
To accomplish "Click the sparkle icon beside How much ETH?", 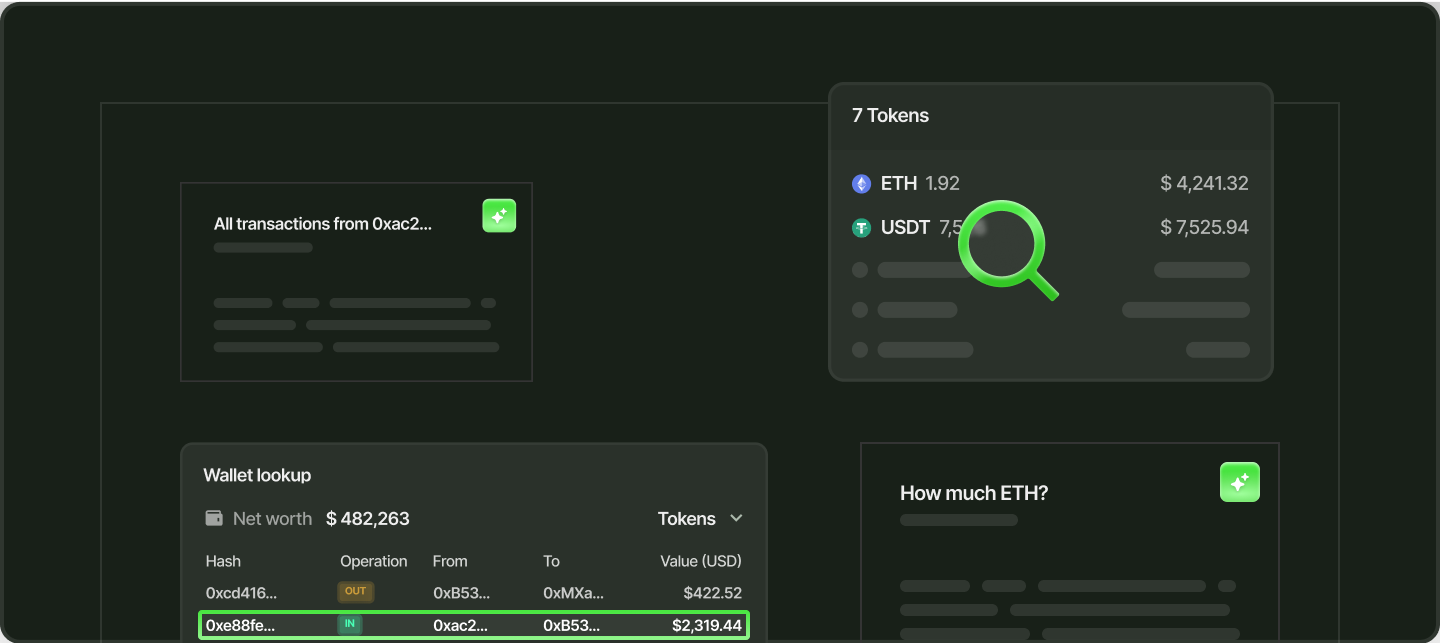I will click(1239, 482).
